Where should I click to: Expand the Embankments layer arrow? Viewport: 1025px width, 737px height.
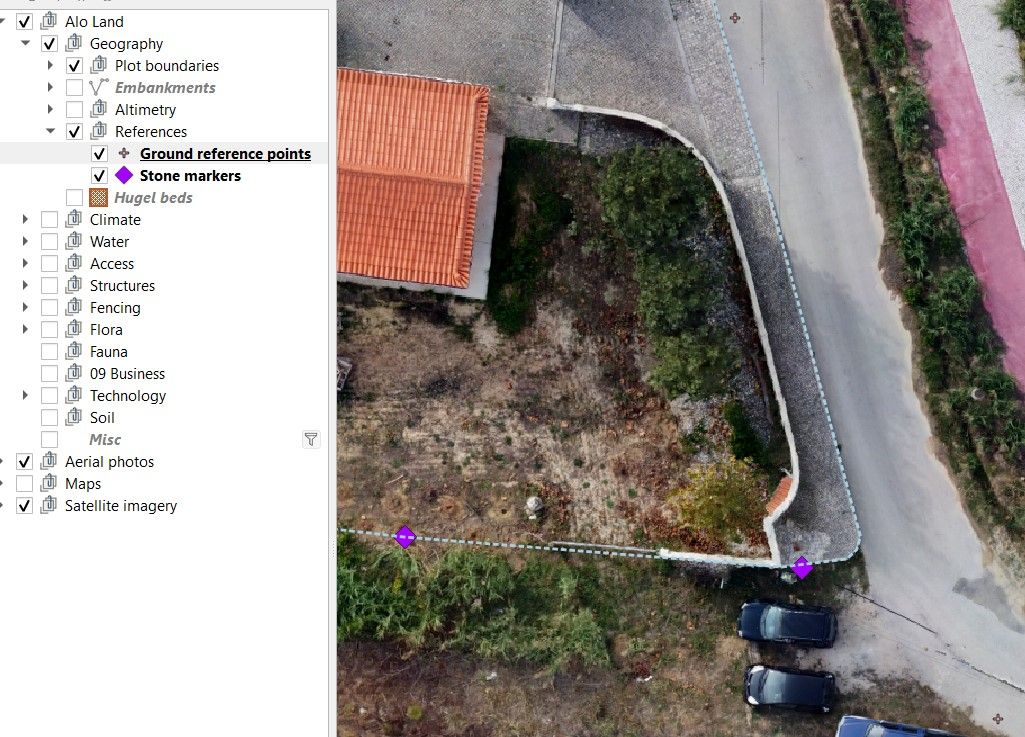coord(50,87)
